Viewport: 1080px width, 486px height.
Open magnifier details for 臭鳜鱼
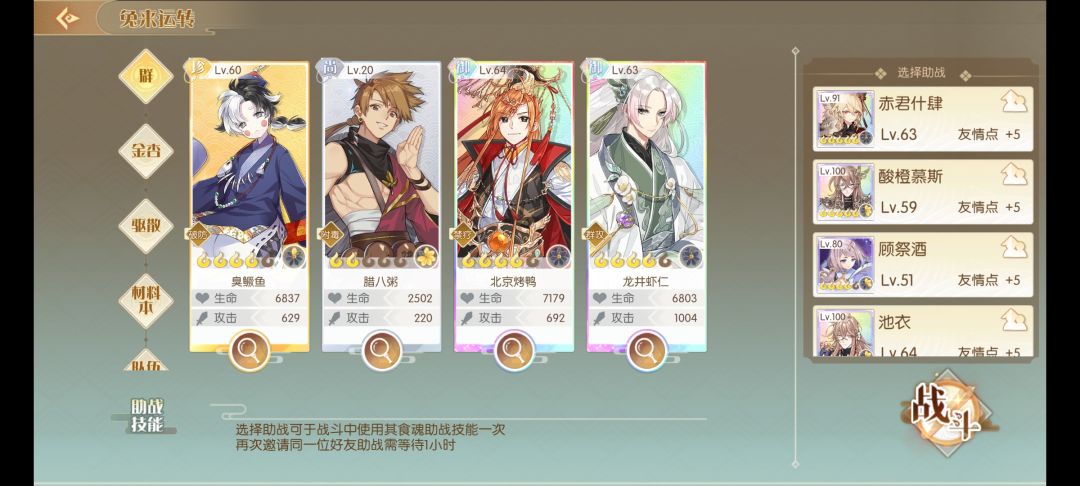(249, 351)
